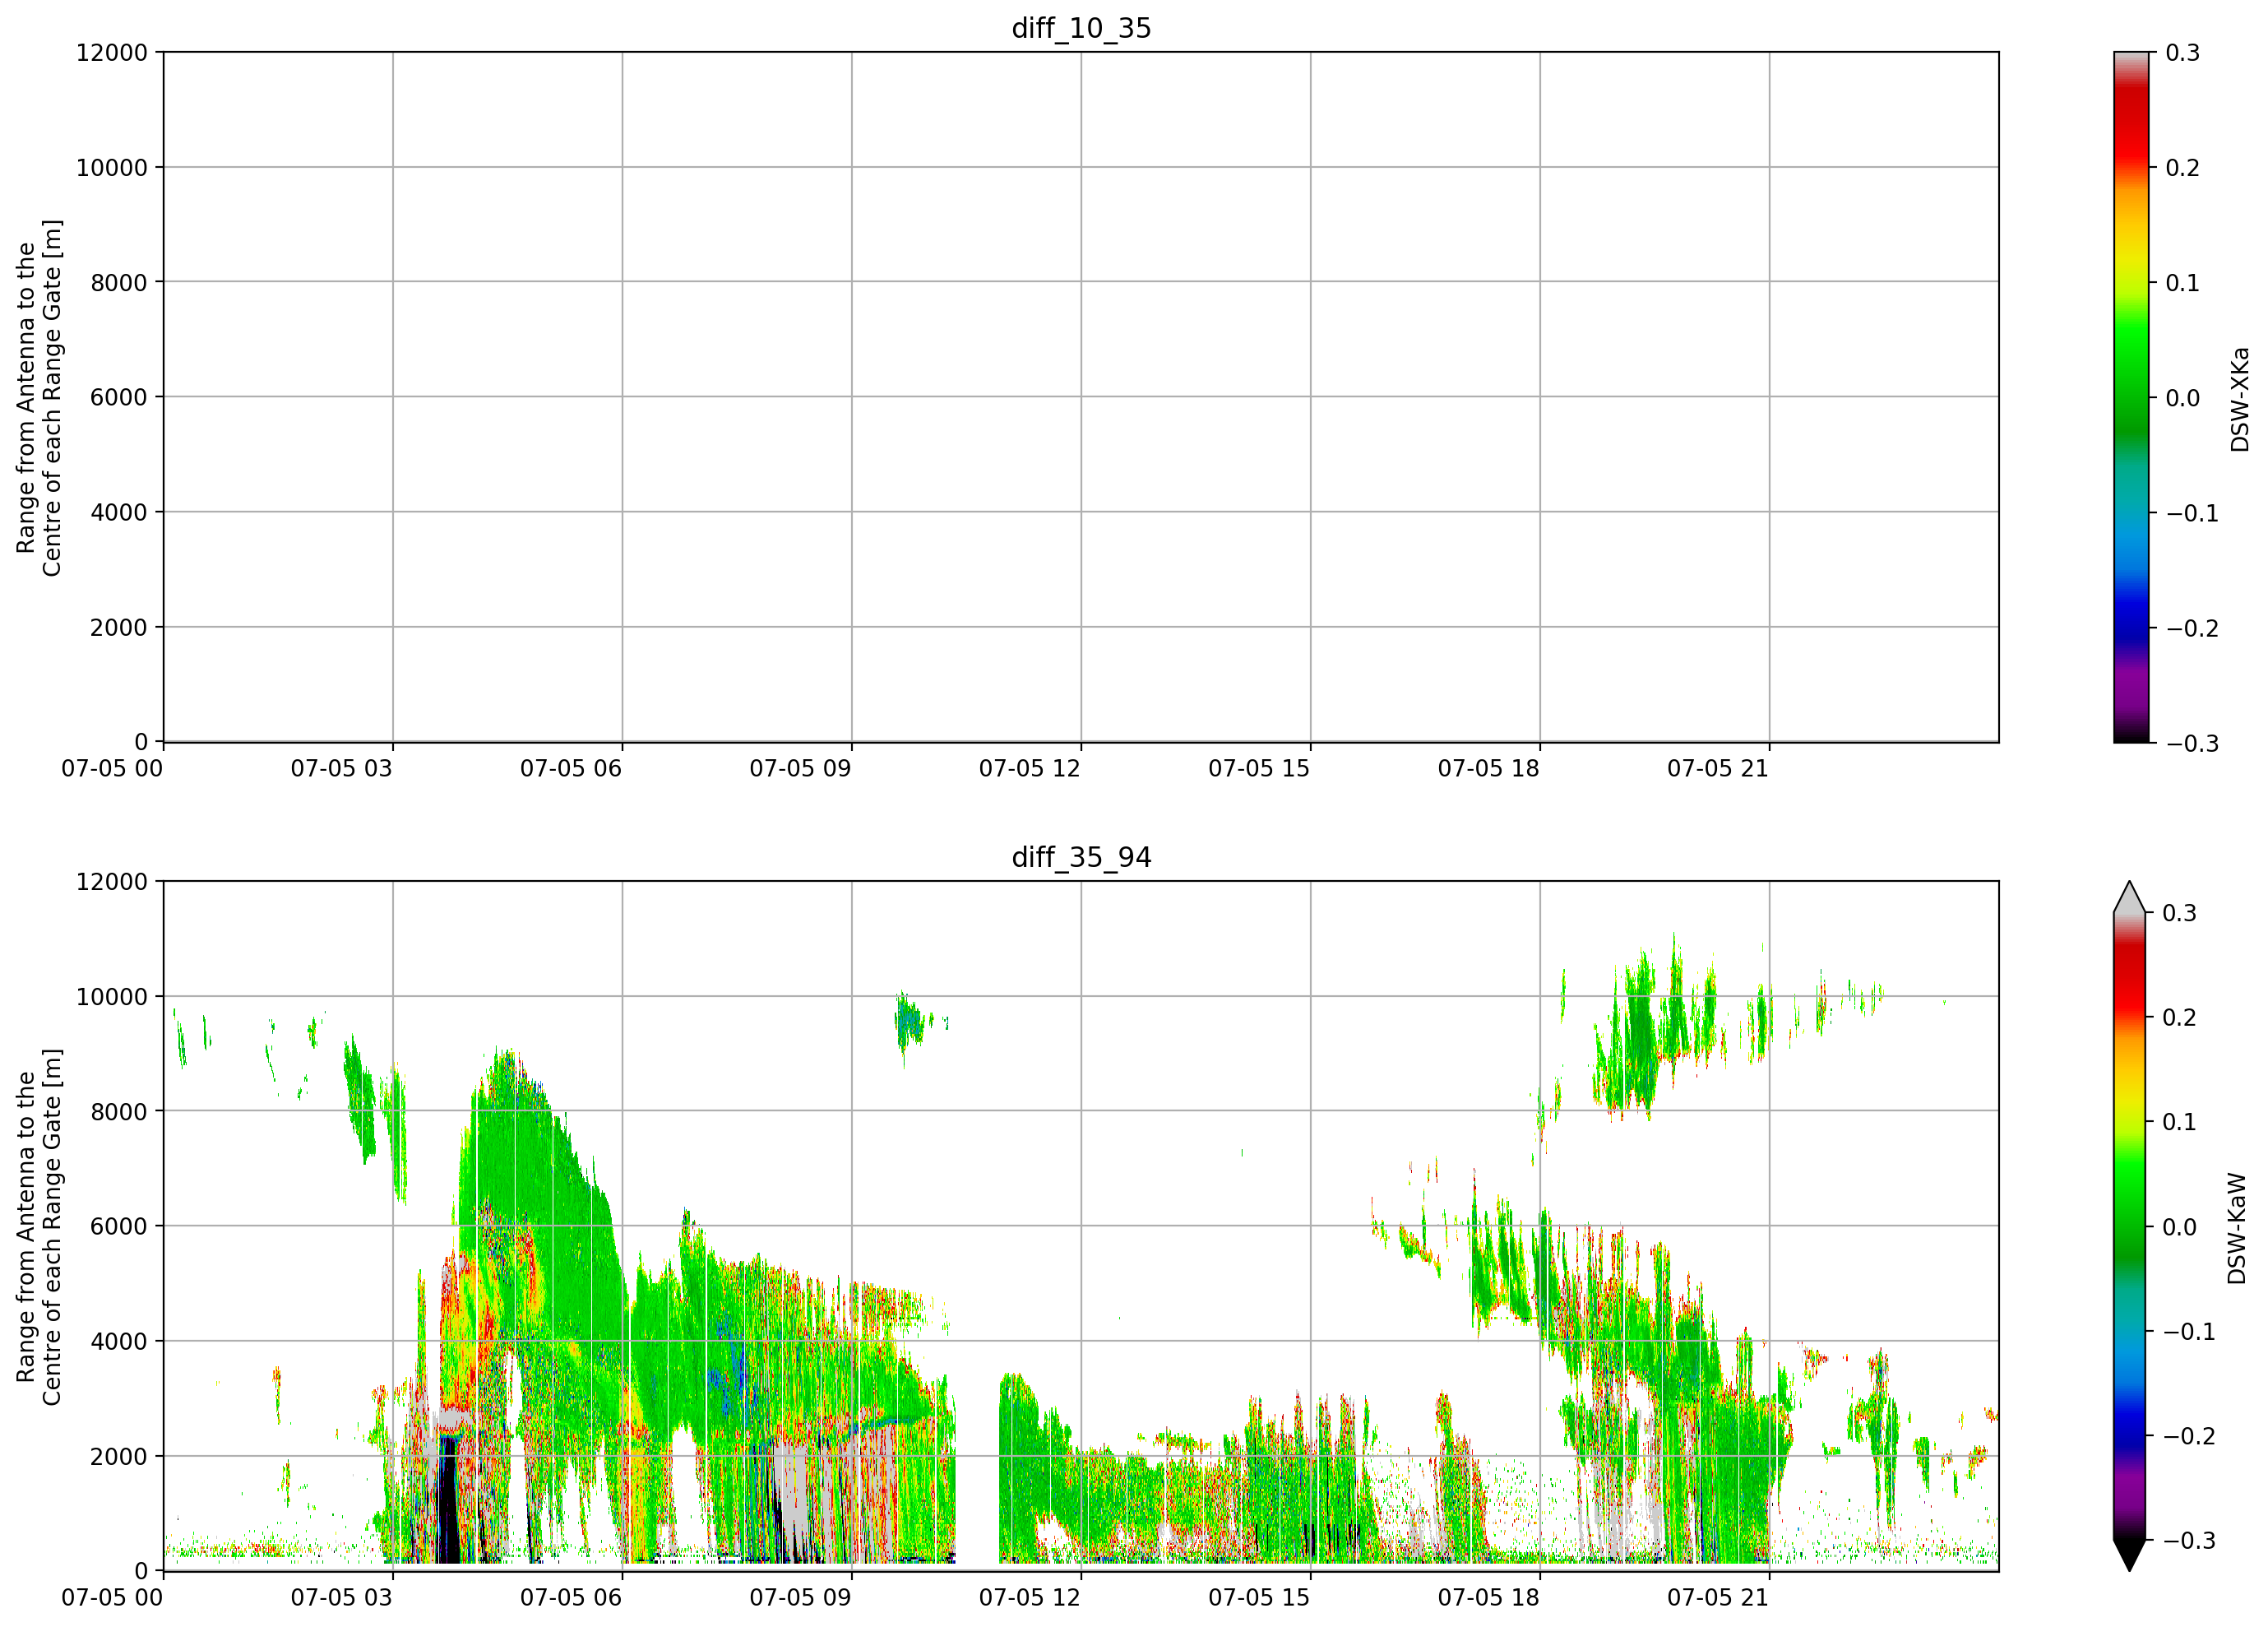Image resolution: width=2268 pixels, height=1627 pixels.
Task: Click the DSW-XKa colorbar gradient
Action: pyautogui.click(x=2131, y=397)
